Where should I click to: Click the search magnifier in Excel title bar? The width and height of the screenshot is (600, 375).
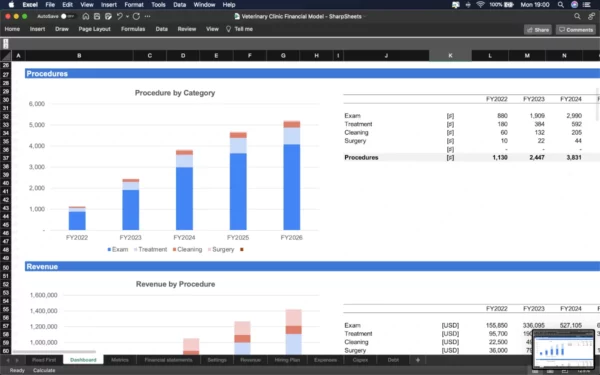point(577,16)
